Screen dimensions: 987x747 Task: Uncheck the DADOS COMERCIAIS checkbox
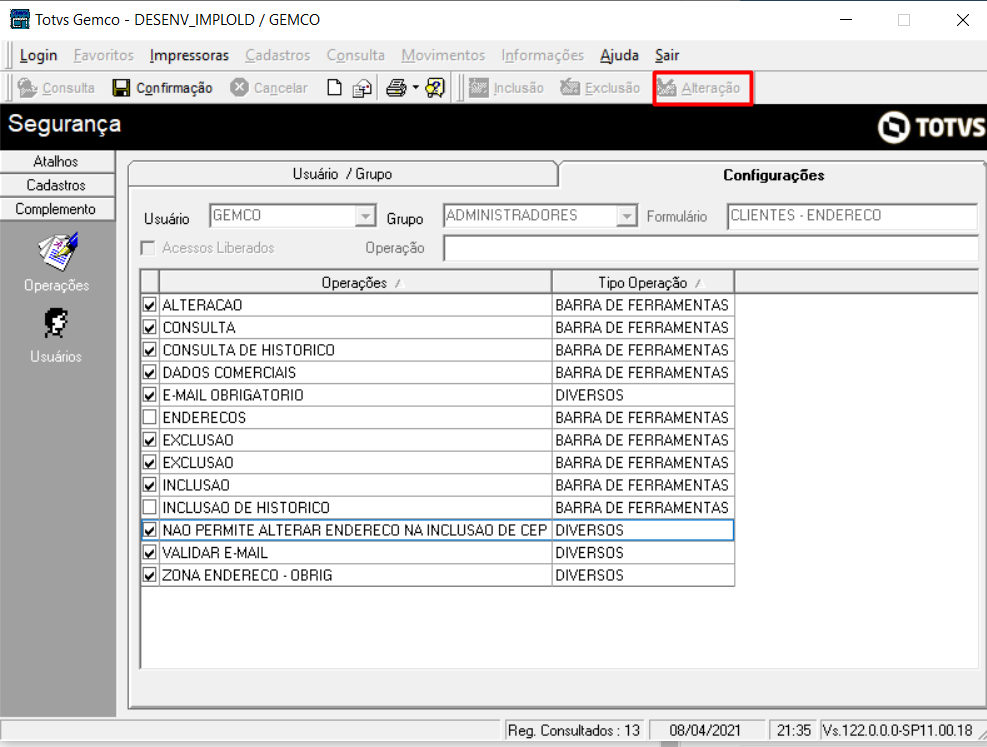149,373
